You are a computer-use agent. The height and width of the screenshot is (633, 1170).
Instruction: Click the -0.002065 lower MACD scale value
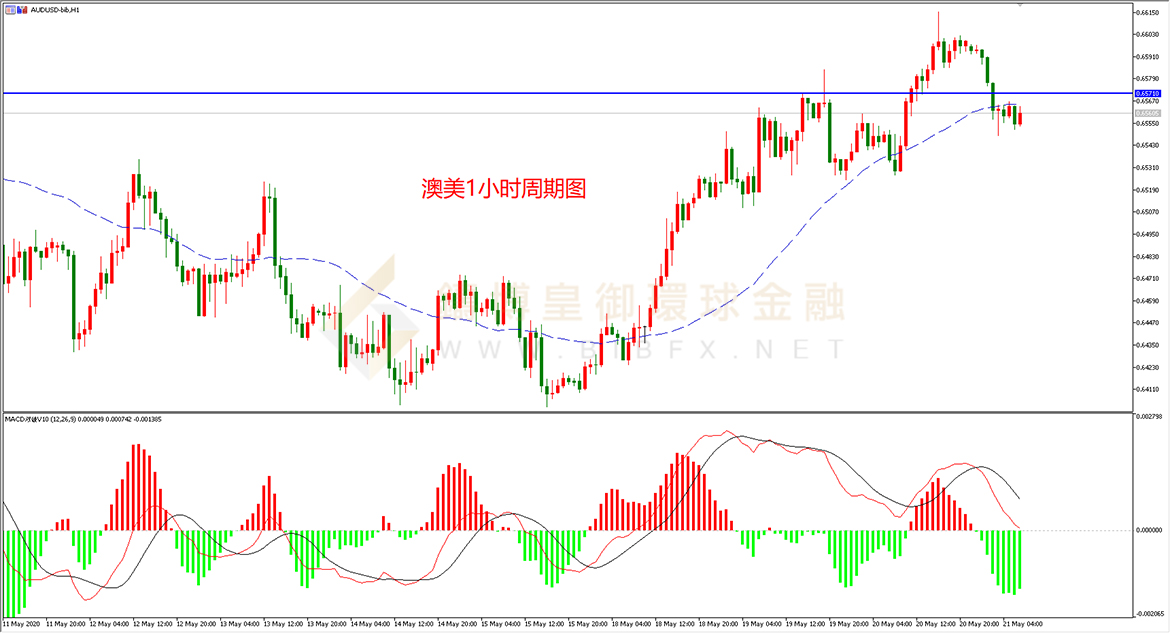[x=1148, y=614]
